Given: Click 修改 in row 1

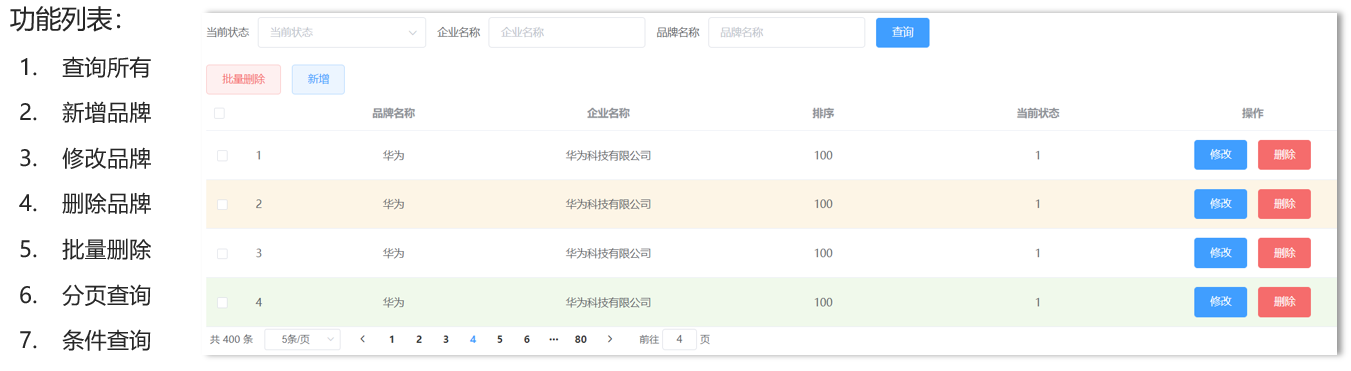Looking at the screenshot, I should pos(1220,155).
